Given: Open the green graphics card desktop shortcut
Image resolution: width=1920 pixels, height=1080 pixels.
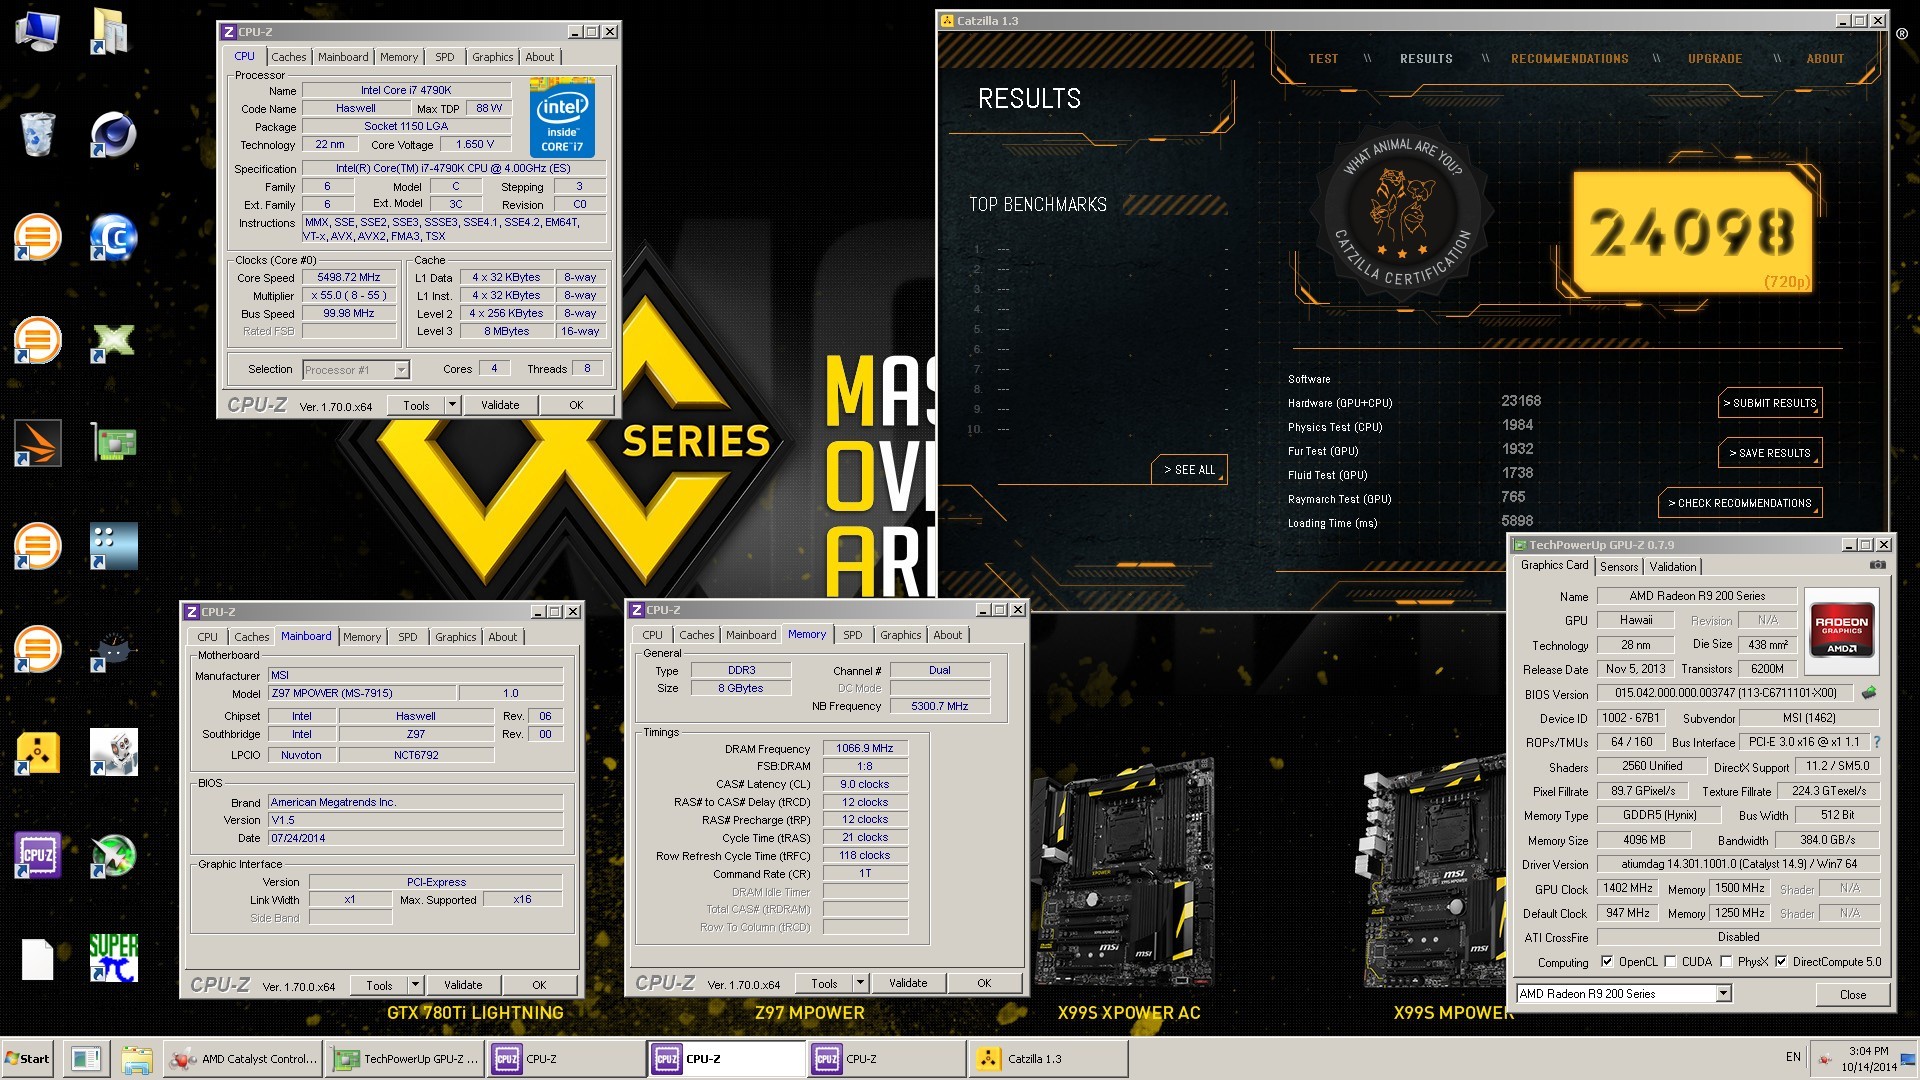Looking at the screenshot, I should (x=113, y=443).
